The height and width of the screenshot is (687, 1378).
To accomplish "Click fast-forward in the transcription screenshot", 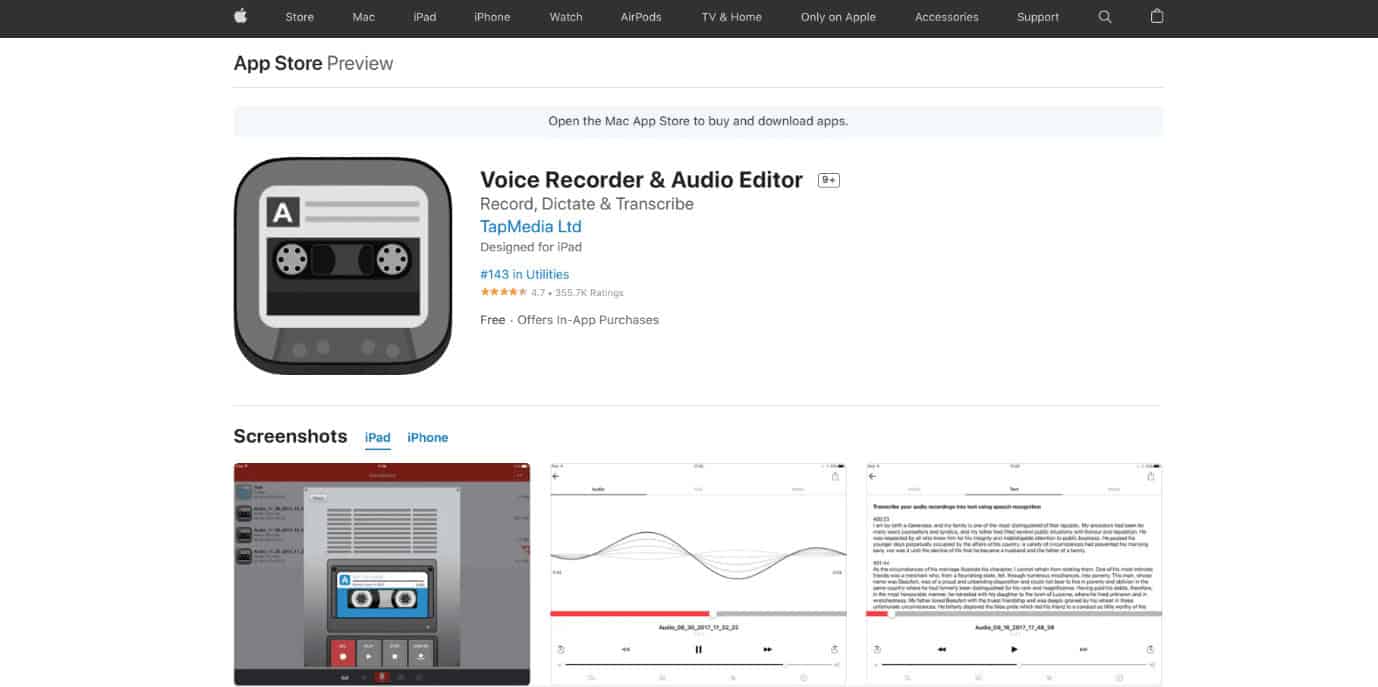I will 1083,649.
